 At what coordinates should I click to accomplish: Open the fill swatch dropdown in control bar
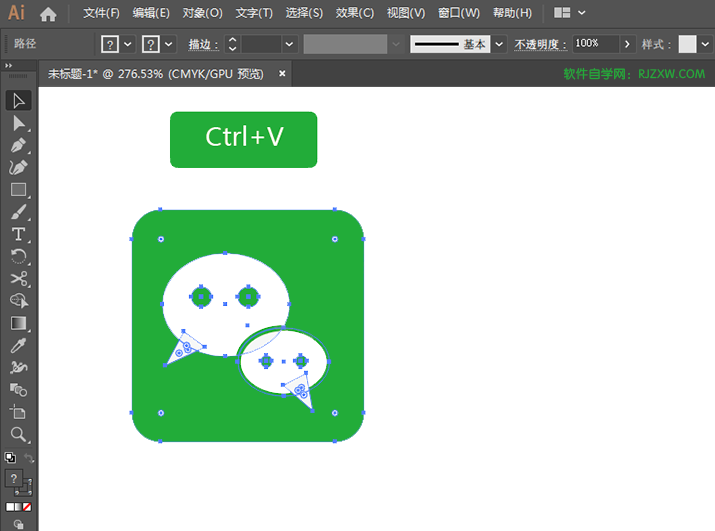click(x=128, y=44)
